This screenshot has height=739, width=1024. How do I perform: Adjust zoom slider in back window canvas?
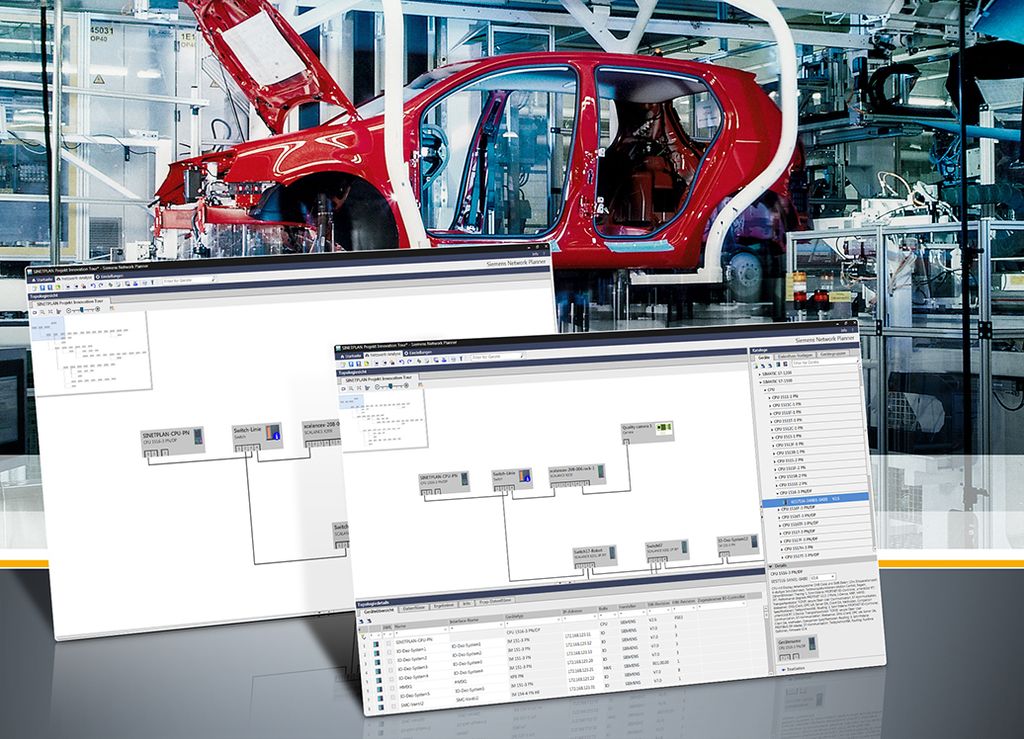tap(82, 309)
